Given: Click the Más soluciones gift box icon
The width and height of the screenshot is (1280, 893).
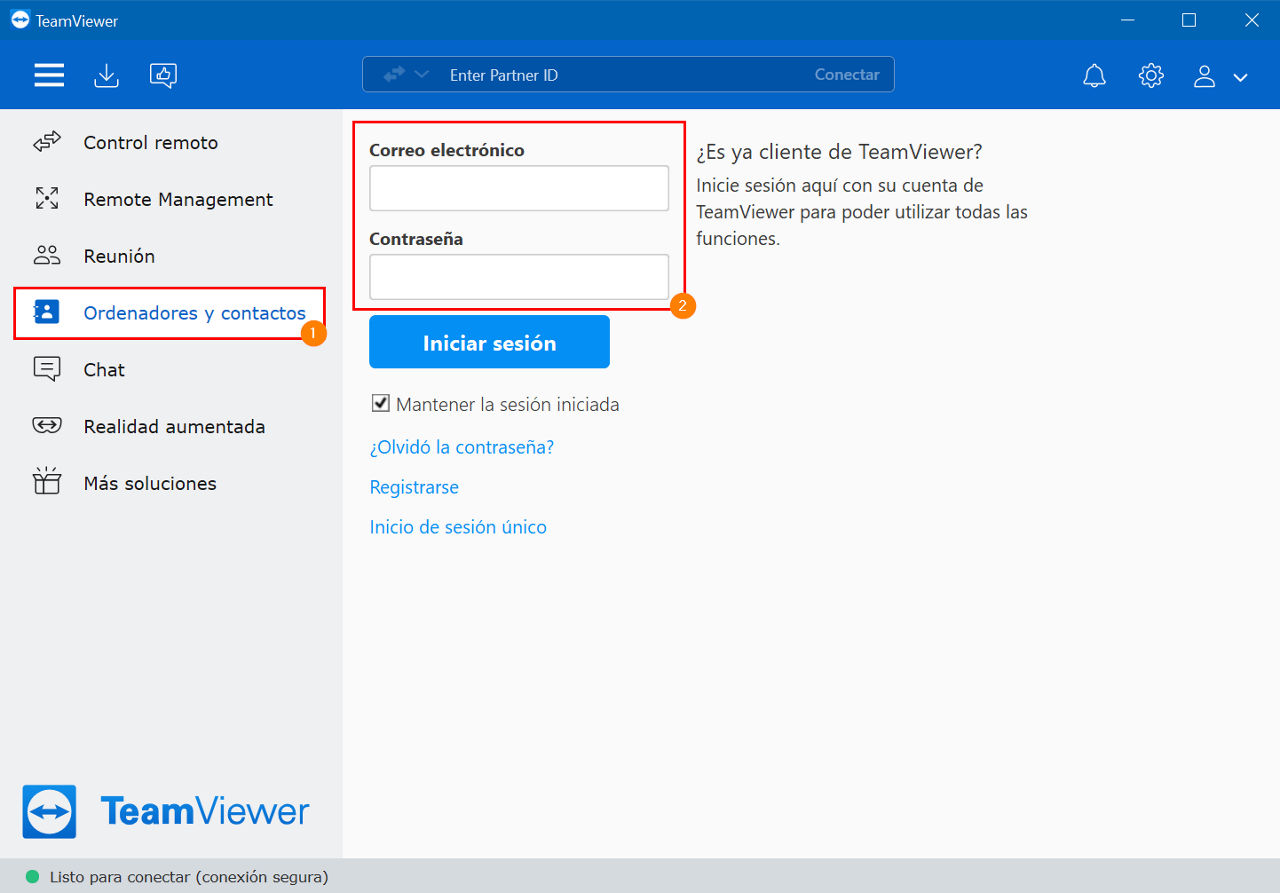Looking at the screenshot, I should tap(47, 481).
